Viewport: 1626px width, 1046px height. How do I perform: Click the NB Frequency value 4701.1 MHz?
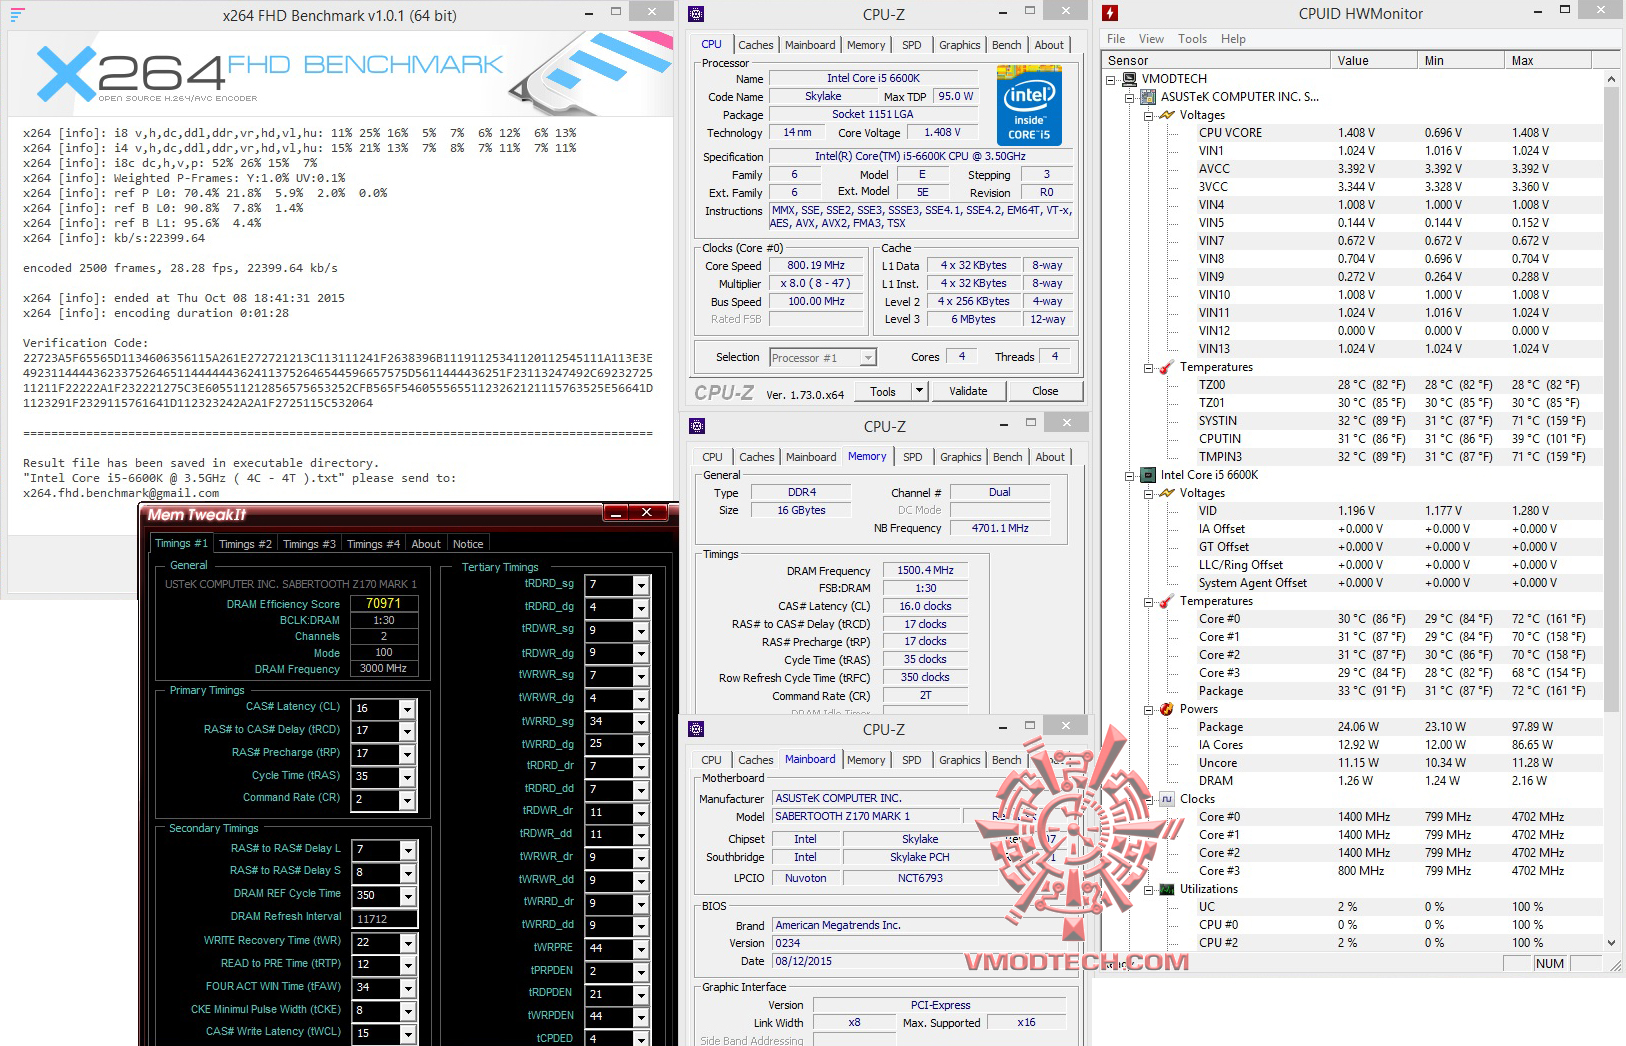tap(1000, 528)
